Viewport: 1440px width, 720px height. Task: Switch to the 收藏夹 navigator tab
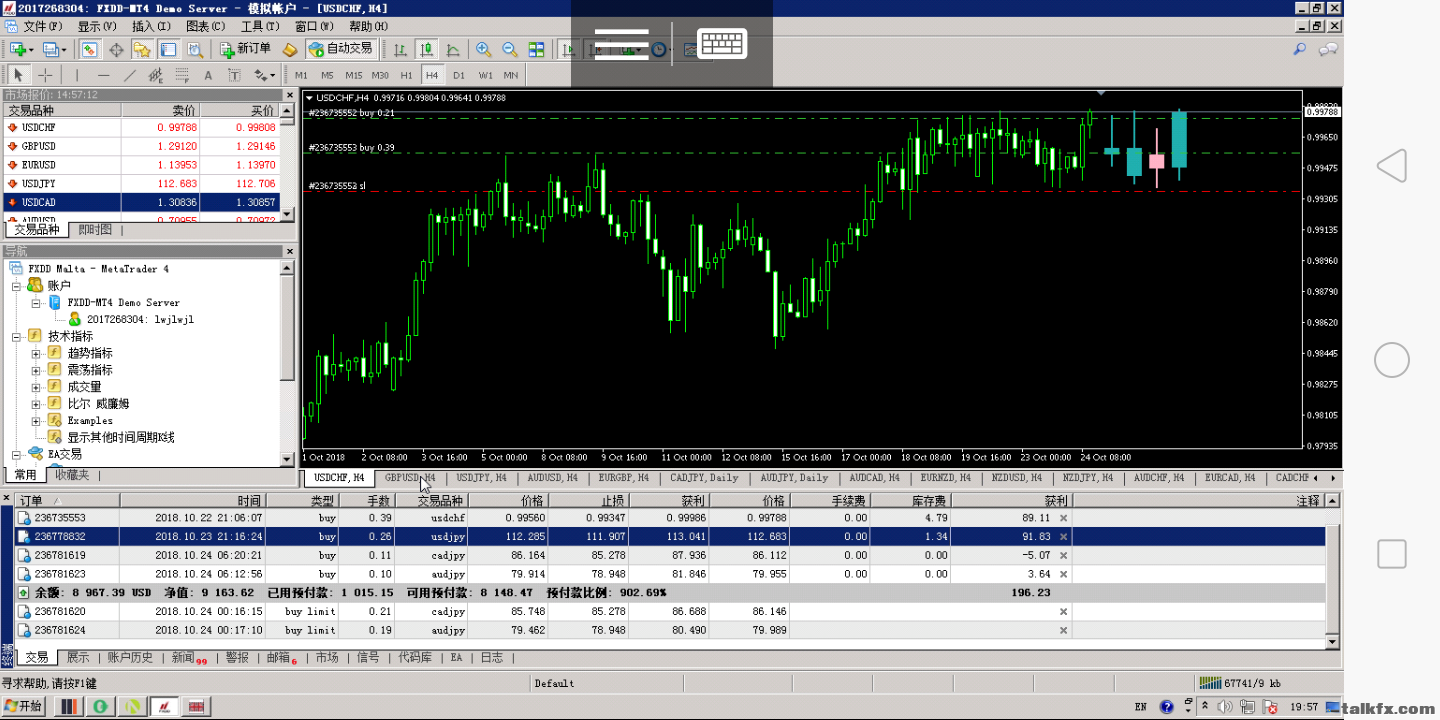tap(71, 475)
